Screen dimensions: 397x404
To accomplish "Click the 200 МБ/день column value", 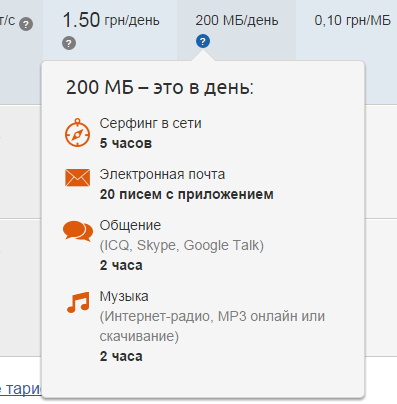I will 237,21.
